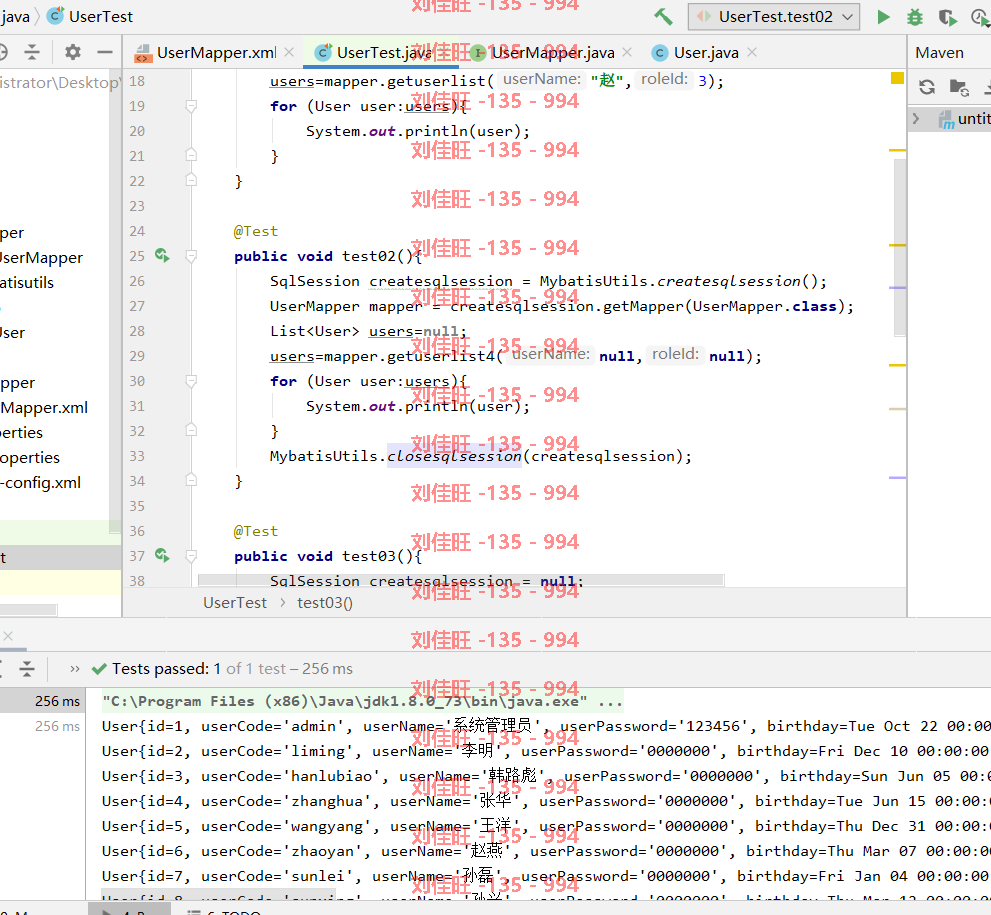This screenshot has width=991, height=915.
Task: Click the console line for userCode='zhanghua'
Action: (546, 801)
